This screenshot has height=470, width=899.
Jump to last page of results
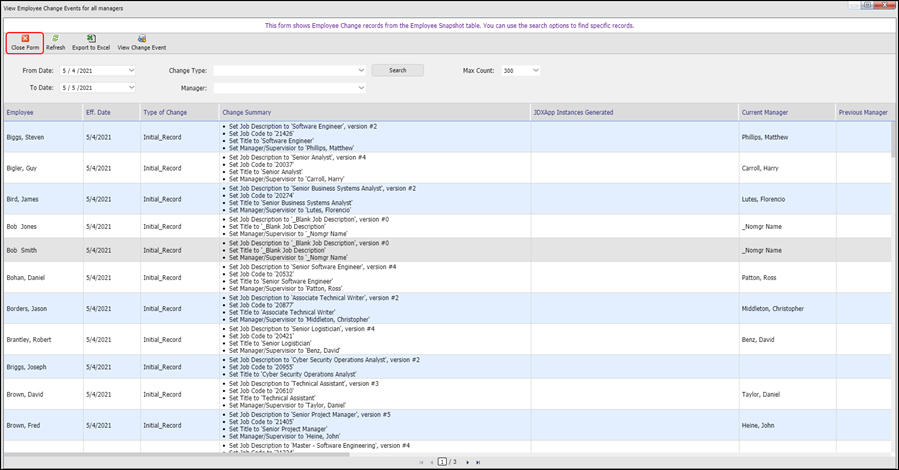pyautogui.click(x=479, y=462)
